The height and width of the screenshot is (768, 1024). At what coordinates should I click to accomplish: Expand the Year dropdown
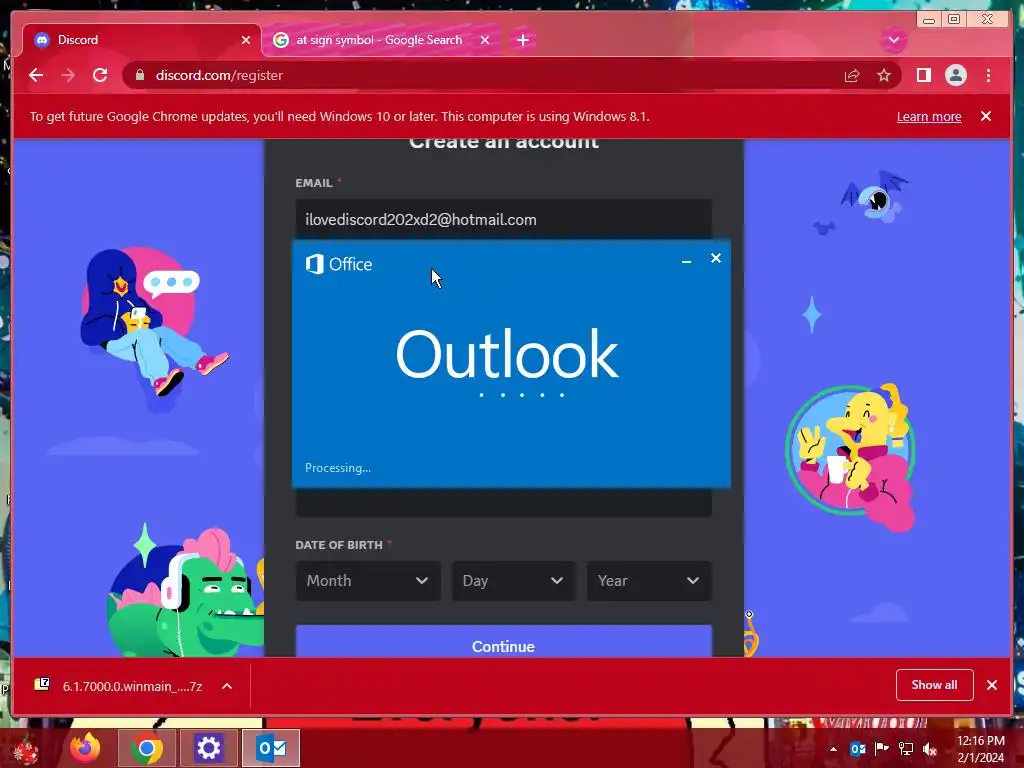(649, 581)
